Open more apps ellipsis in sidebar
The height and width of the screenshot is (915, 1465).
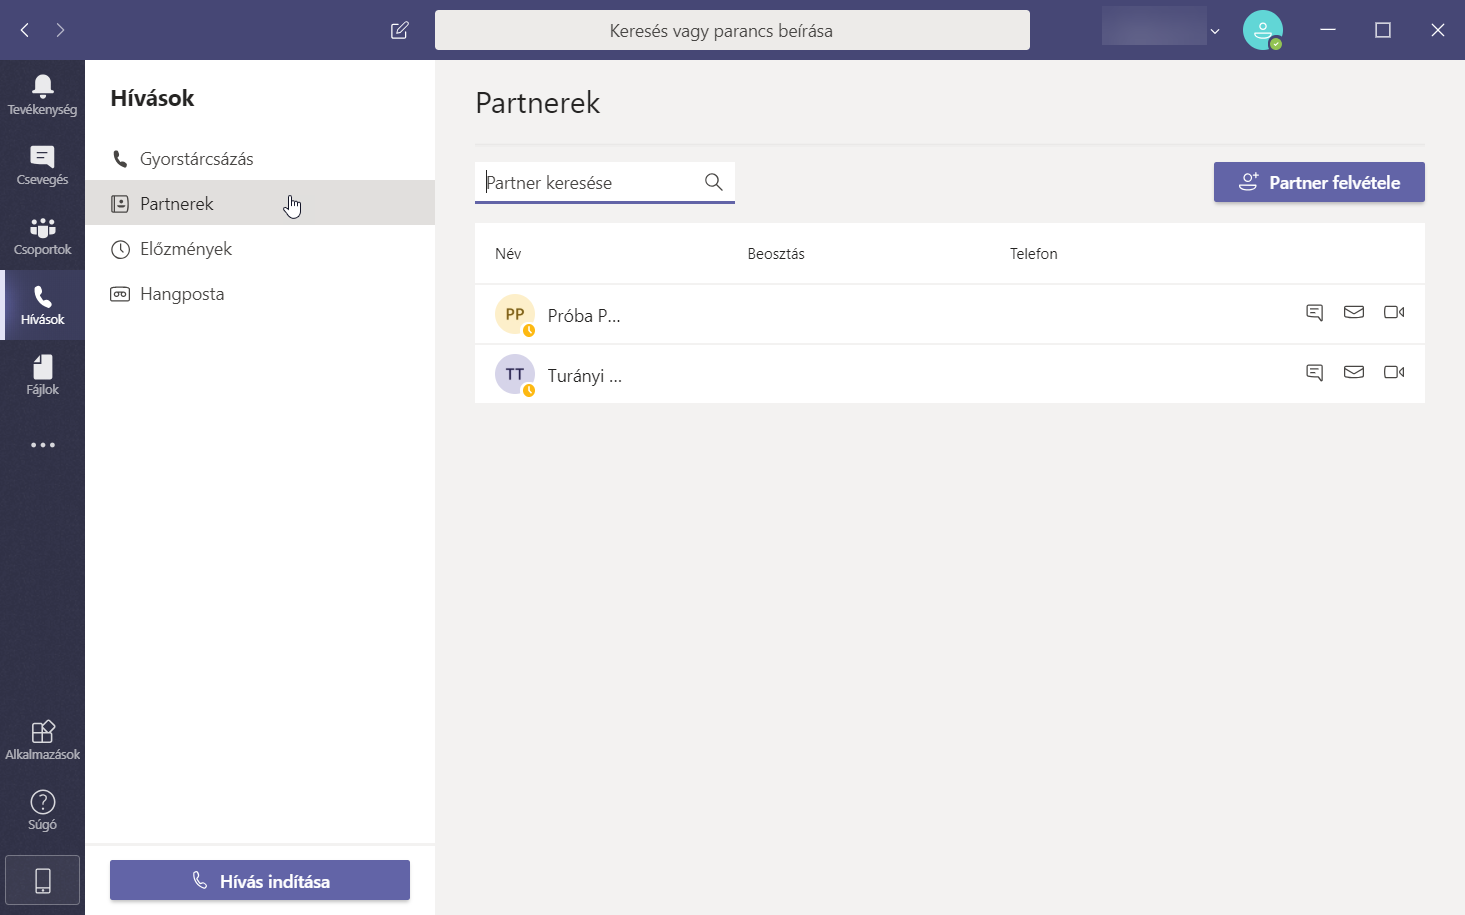click(x=42, y=445)
